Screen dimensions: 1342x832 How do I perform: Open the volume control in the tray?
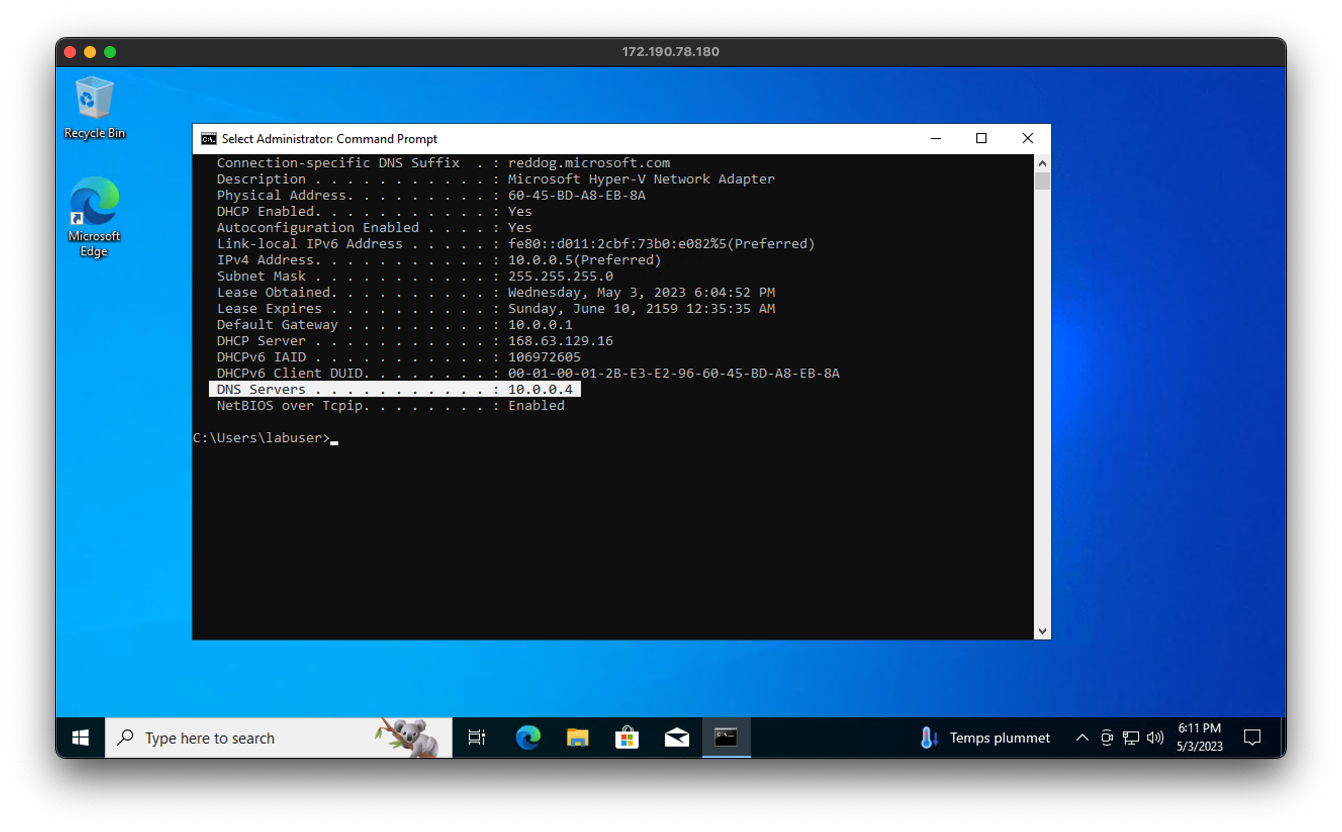pos(1156,737)
